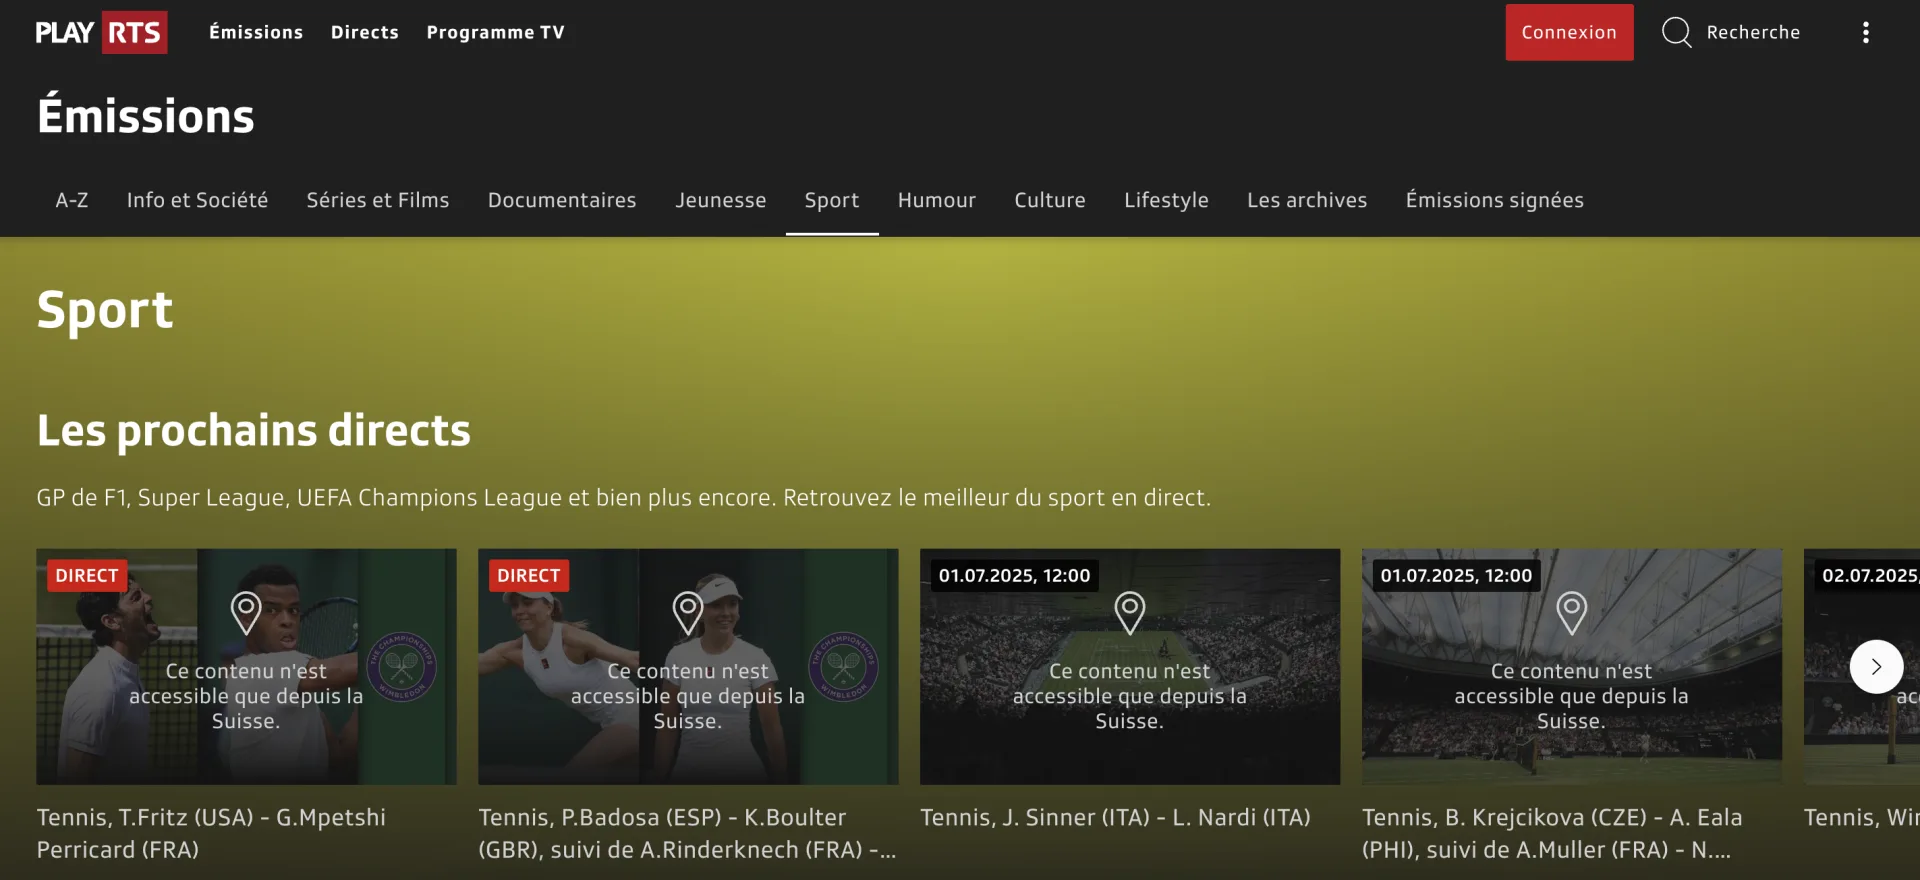Viewport: 1920px width, 880px height.
Task: Click the Recherche search label
Action: coord(1753,32)
